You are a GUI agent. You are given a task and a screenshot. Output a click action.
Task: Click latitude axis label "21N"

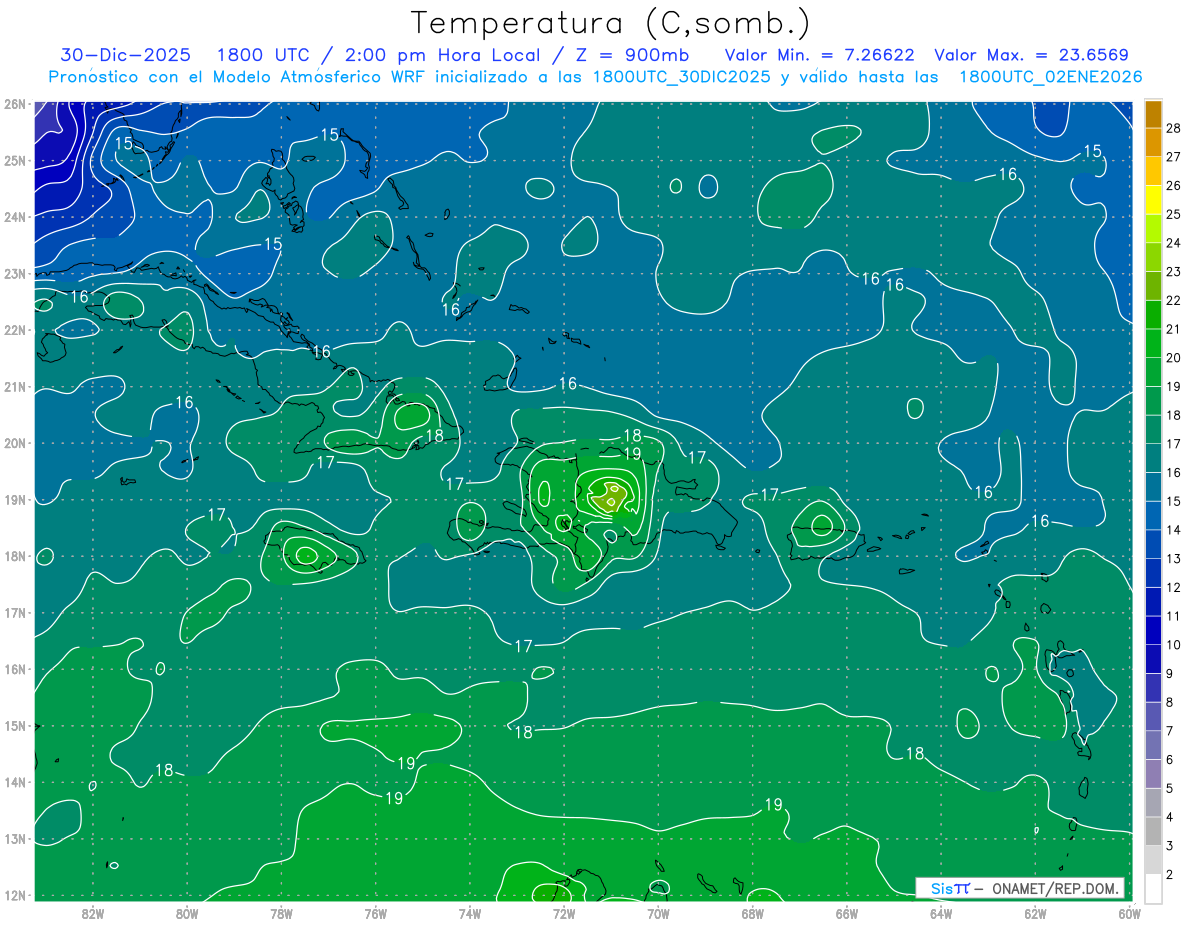pos(14,386)
